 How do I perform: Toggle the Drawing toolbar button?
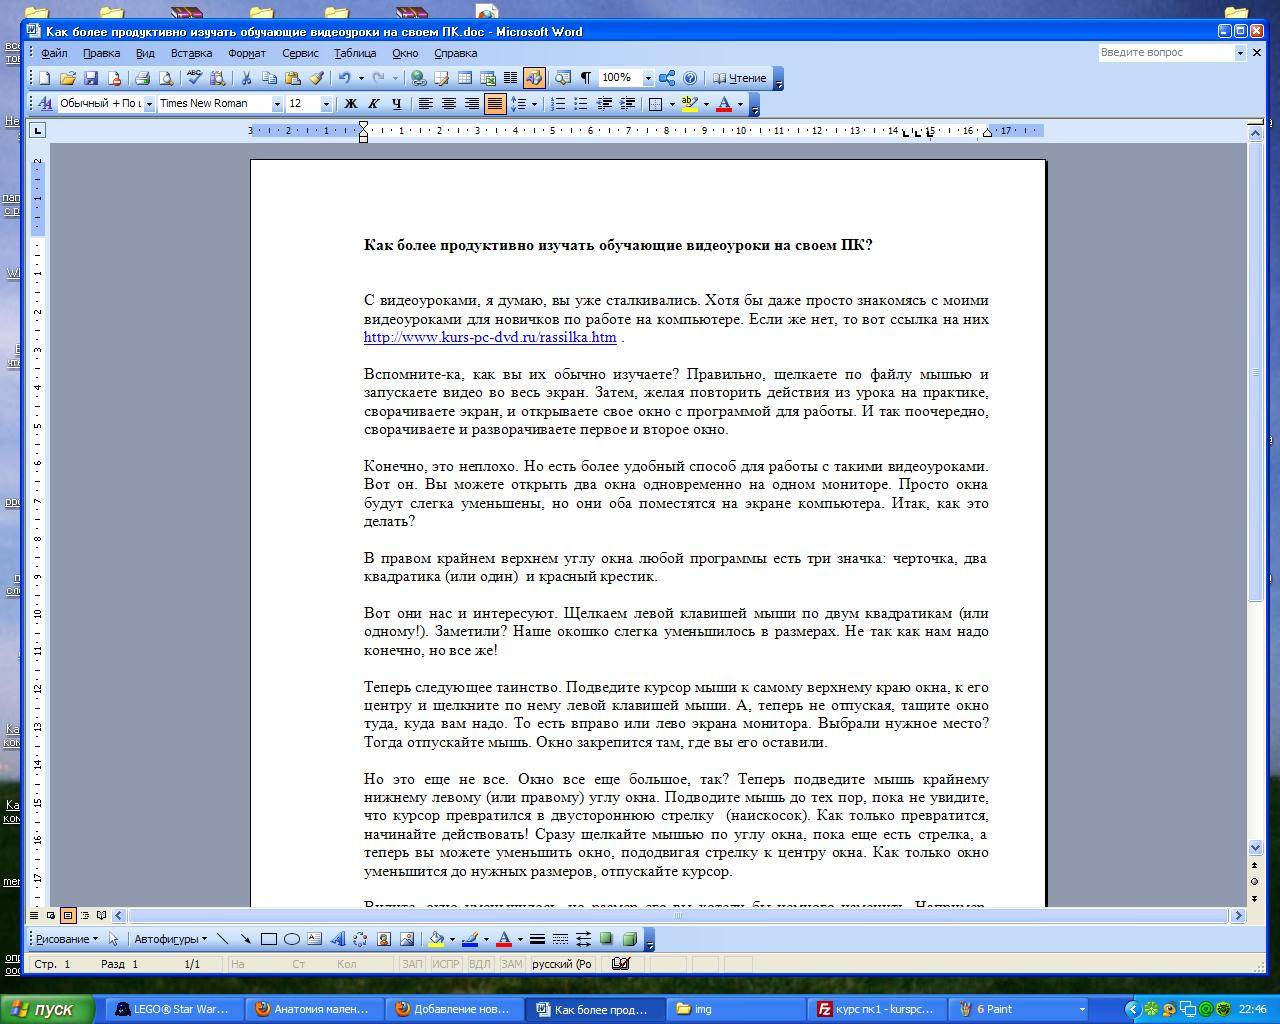(533, 78)
